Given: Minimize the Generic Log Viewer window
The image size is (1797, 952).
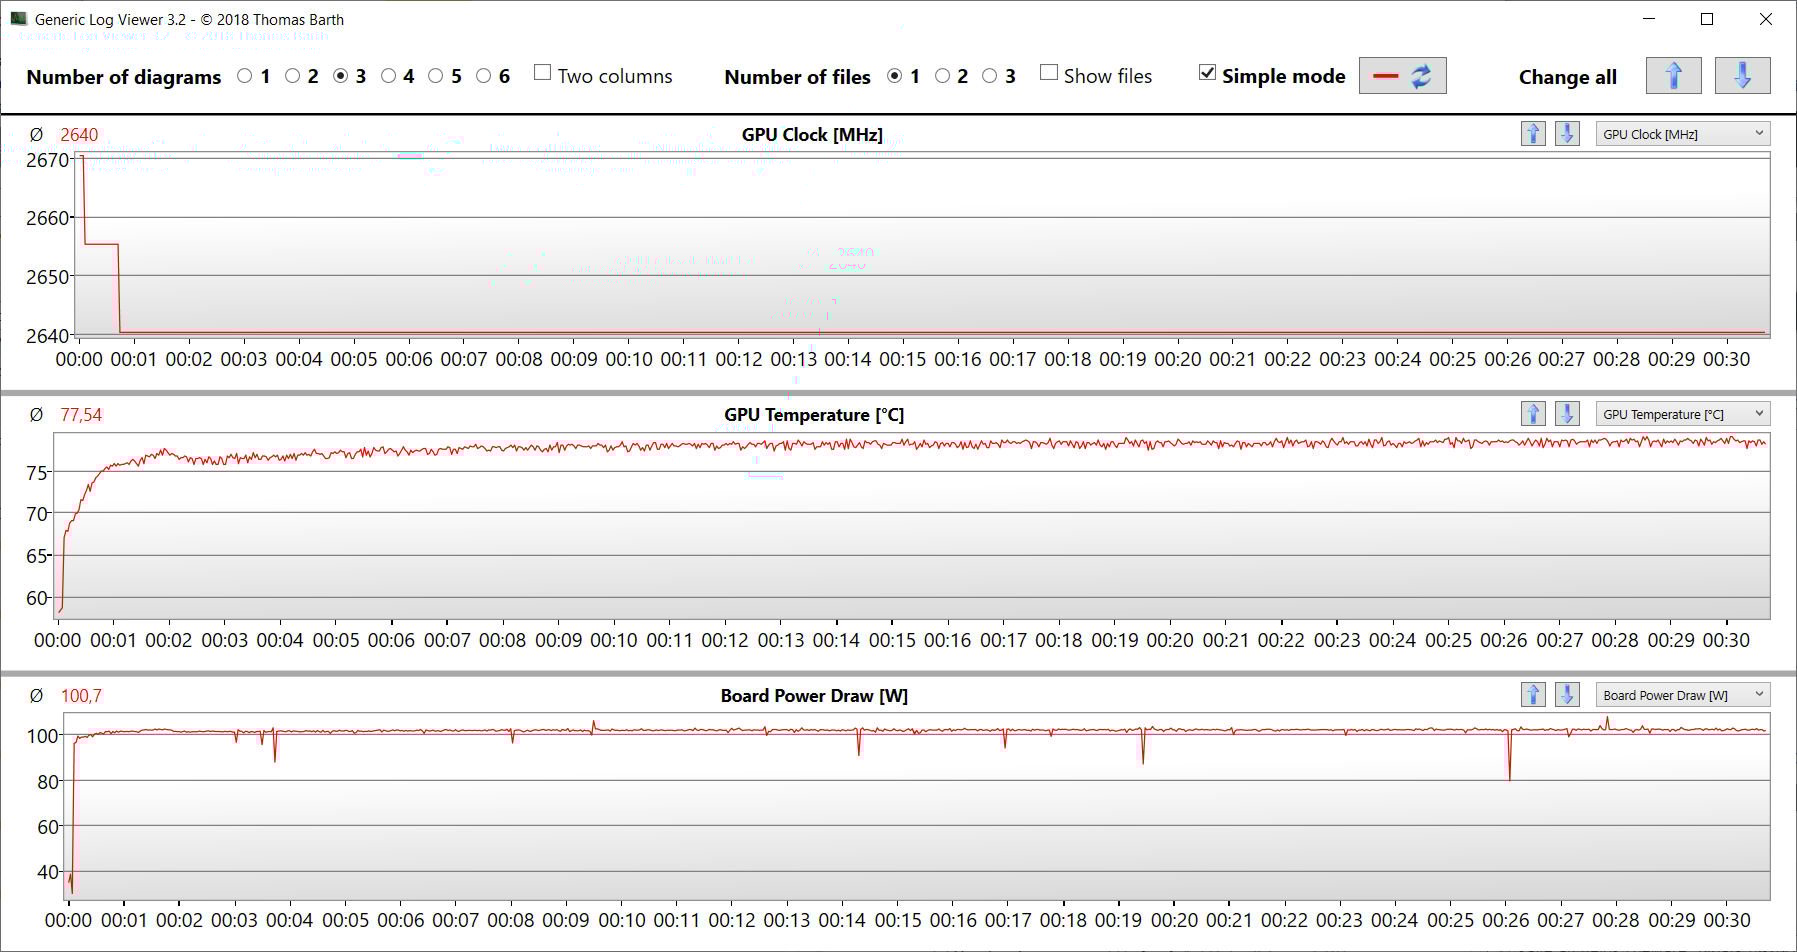Looking at the screenshot, I should 1650,19.
